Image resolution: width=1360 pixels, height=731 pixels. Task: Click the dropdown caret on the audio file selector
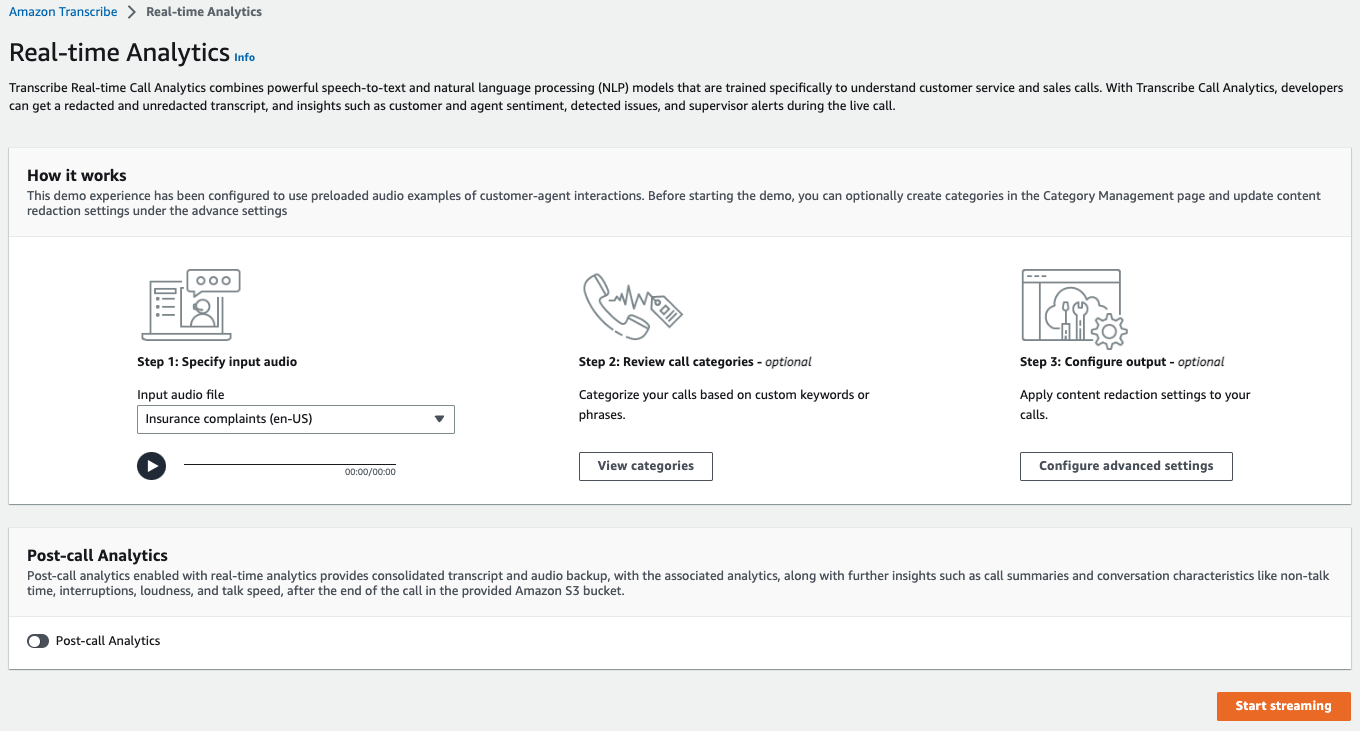tap(439, 419)
